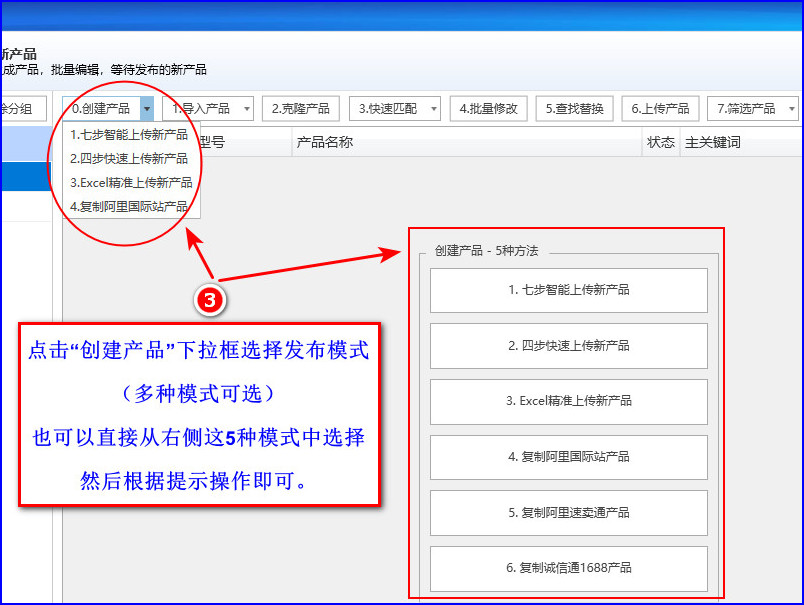Screen dimensions: 804x605
Task: Click the large 3. Excel精准上传新产品 button
Action: 569,401
